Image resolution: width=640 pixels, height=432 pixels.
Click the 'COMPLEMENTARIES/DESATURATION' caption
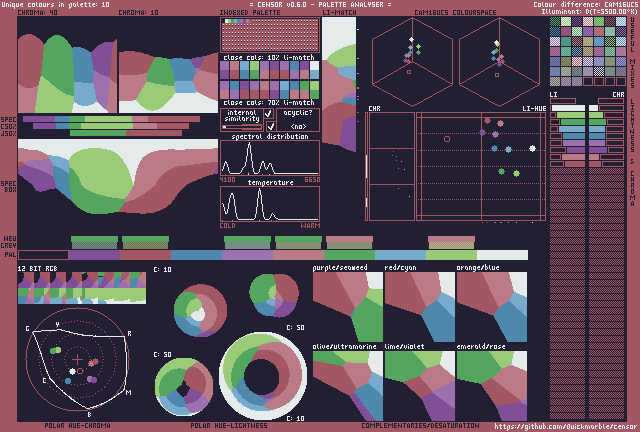coord(420,426)
